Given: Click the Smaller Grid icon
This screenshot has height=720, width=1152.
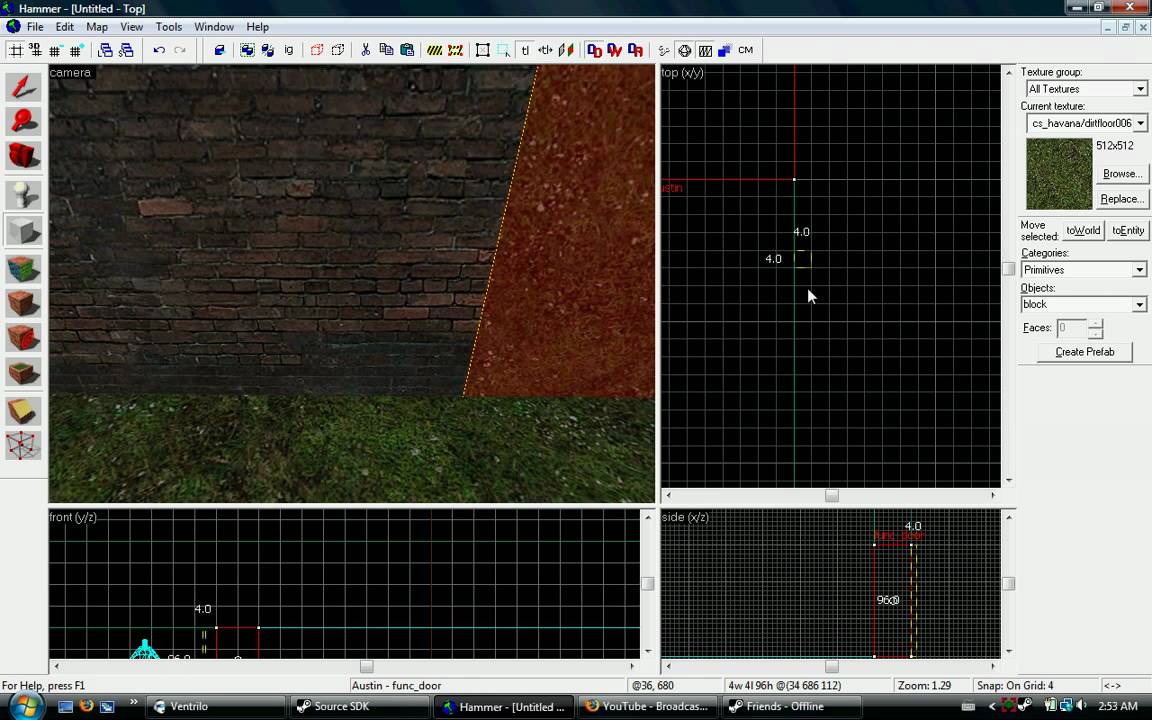Looking at the screenshot, I should click(x=55, y=50).
